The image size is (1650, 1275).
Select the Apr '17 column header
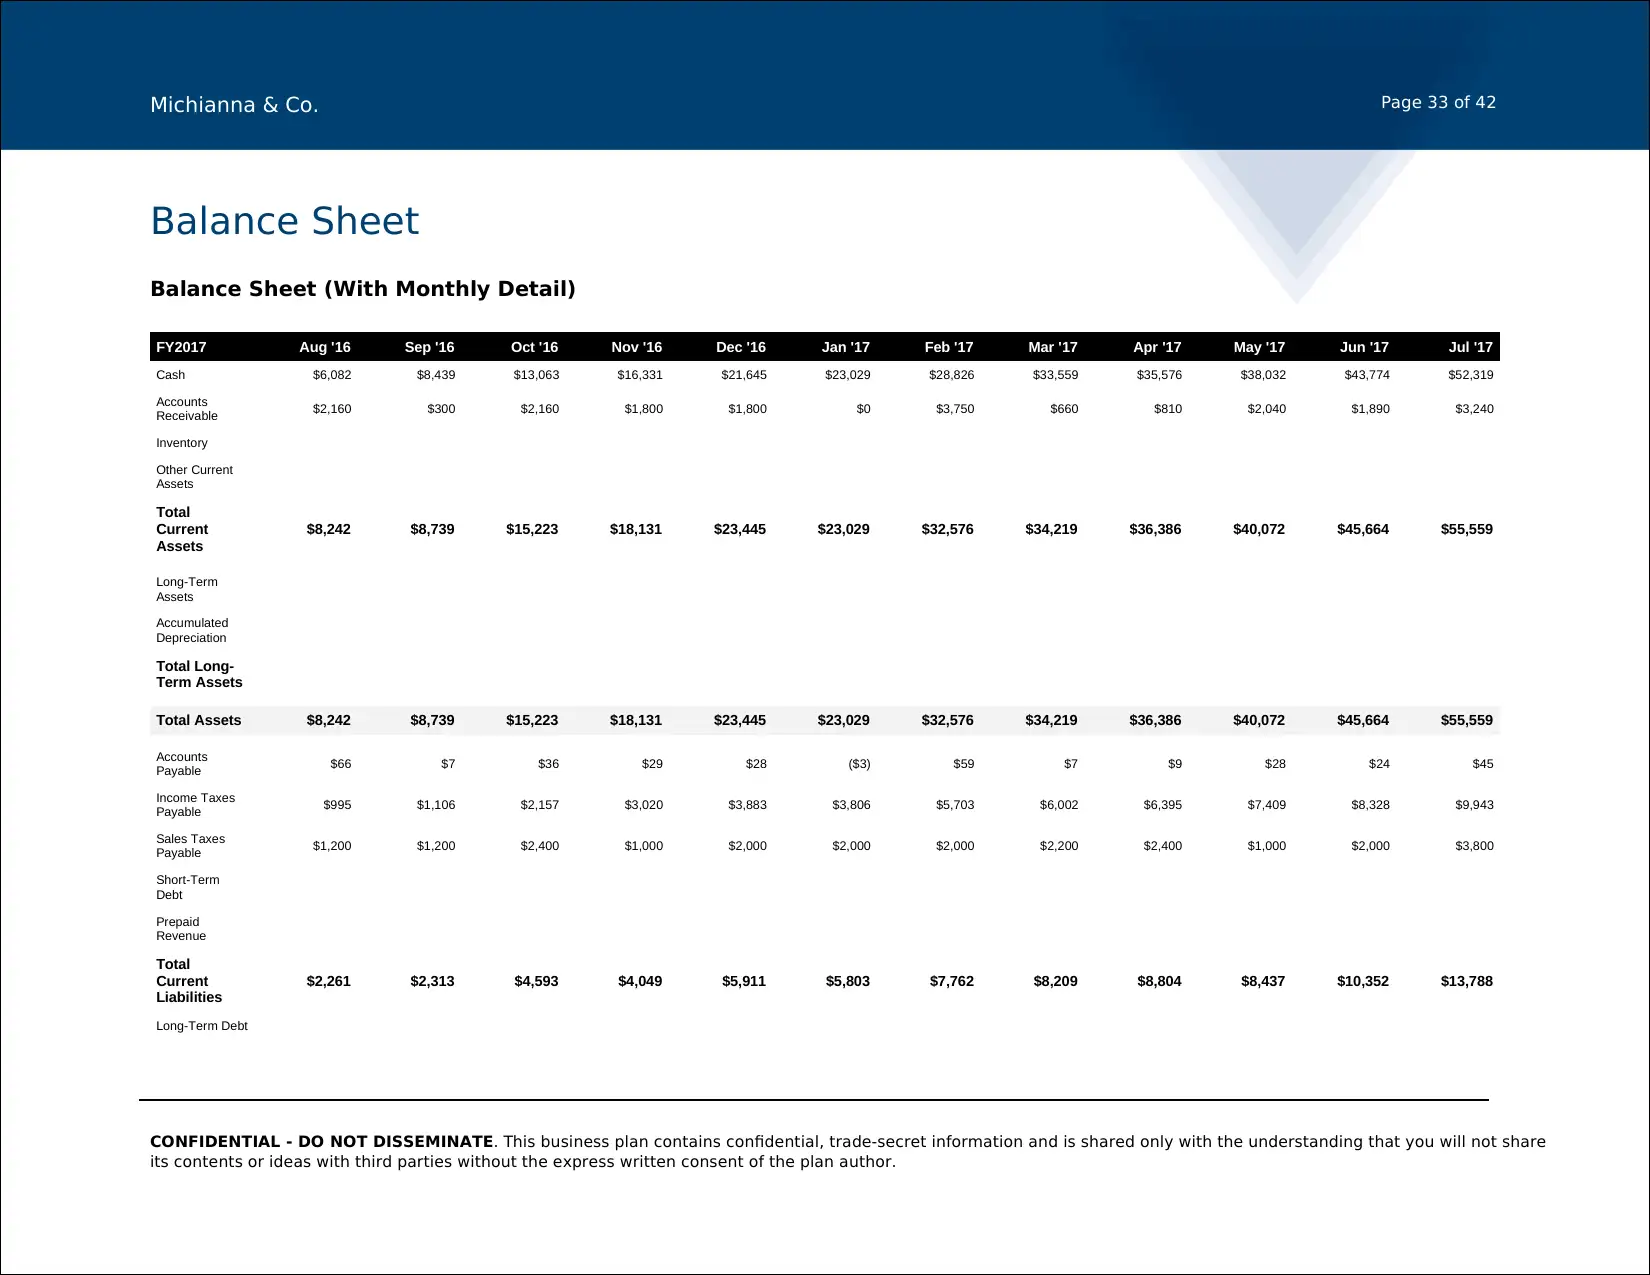pos(1157,347)
